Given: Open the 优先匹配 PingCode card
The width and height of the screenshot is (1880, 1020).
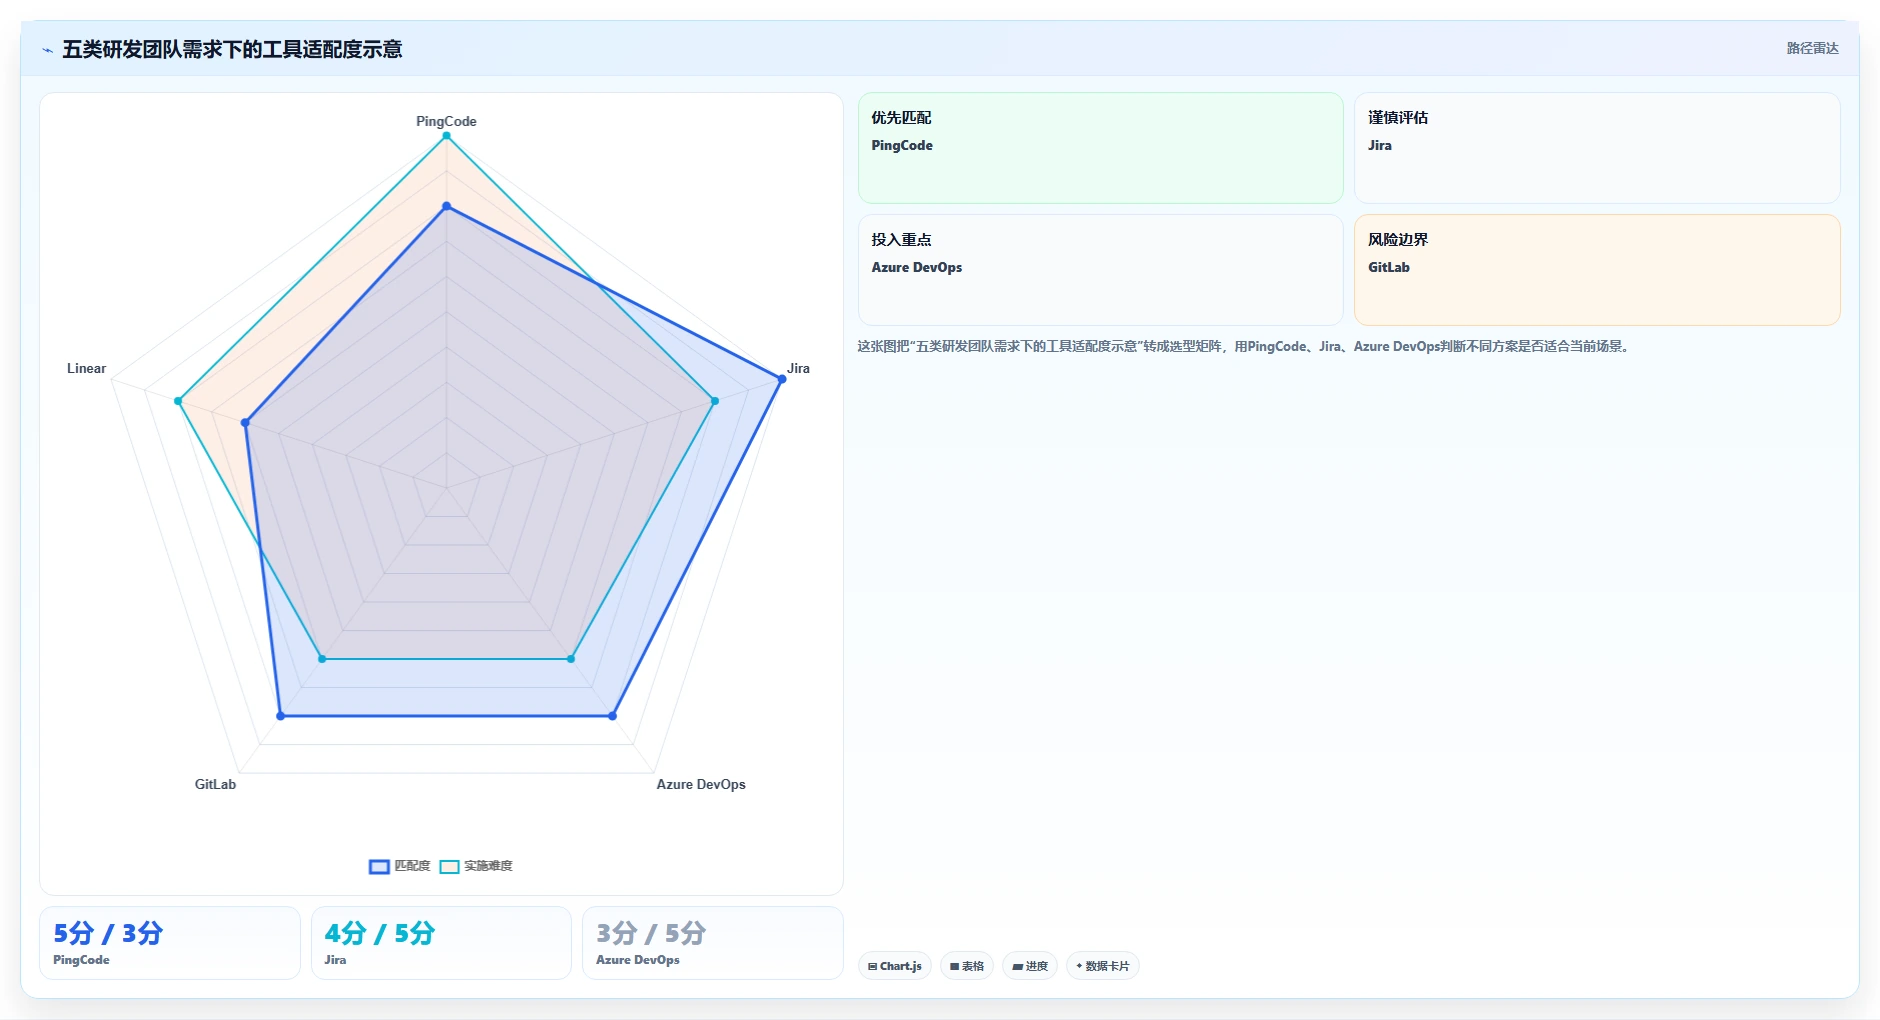Looking at the screenshot, I should (x=1100, y=148).
